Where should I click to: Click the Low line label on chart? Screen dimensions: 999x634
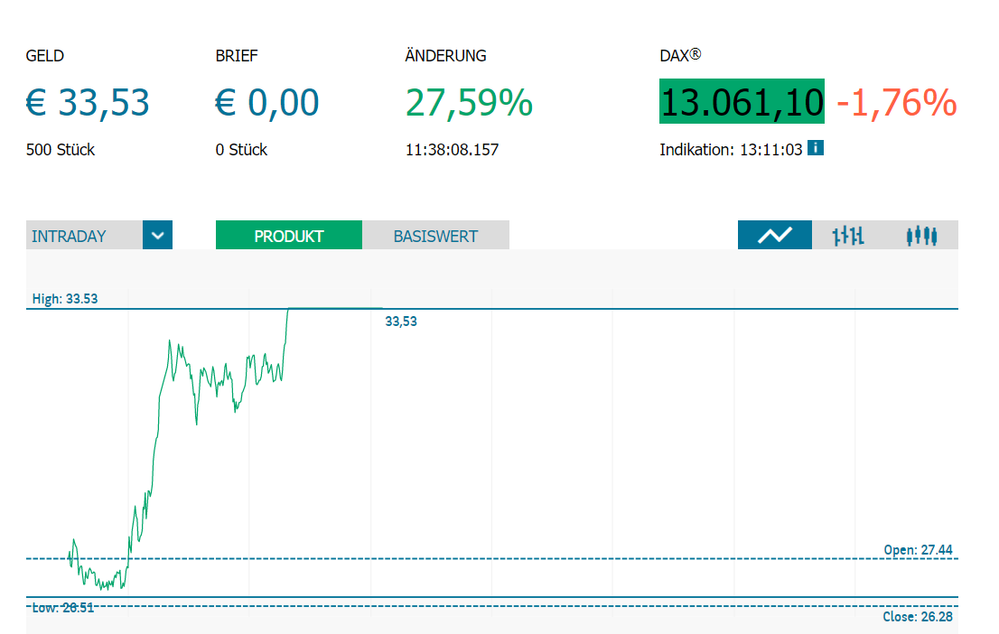click(x=63, y=607)
